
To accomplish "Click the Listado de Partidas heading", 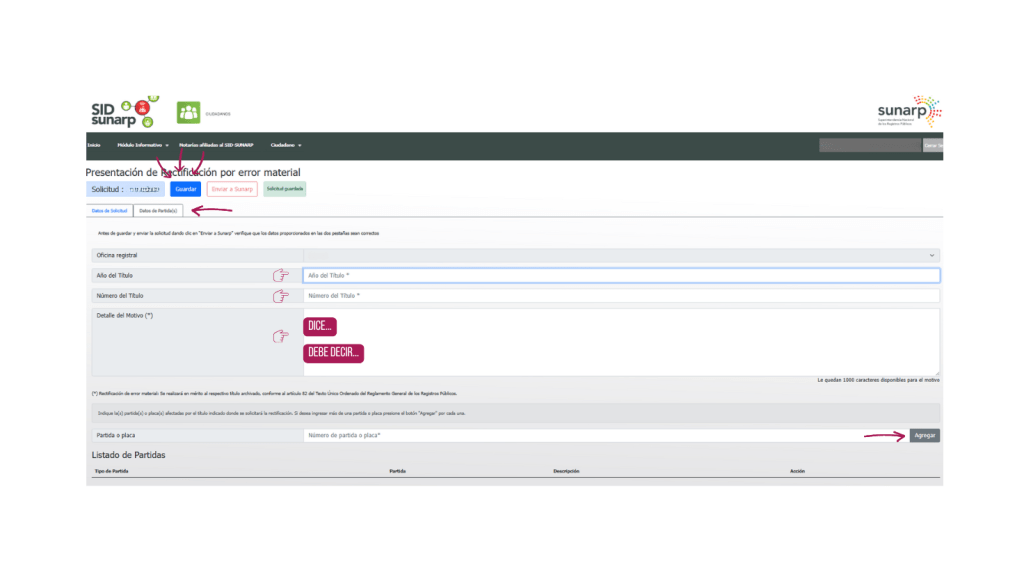I will click(129, 455).
